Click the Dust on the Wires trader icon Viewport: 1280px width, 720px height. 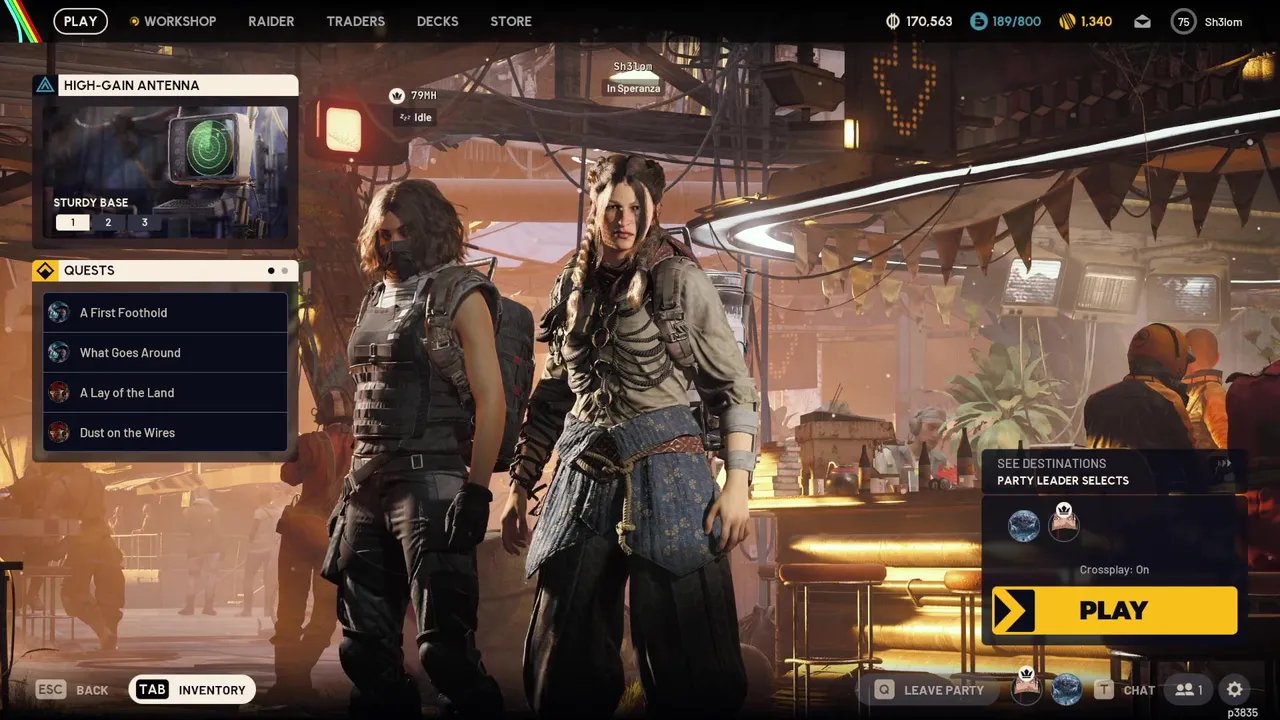[x=59, y=432]
